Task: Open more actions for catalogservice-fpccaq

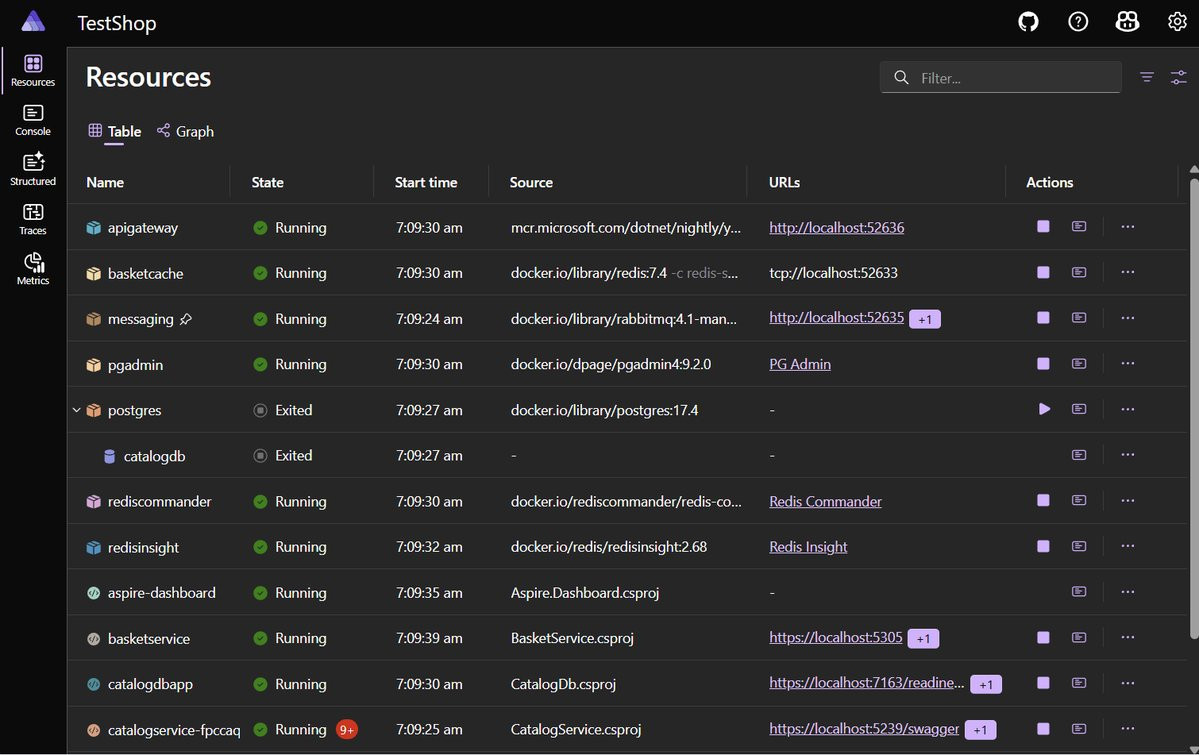Action: pyautogui.click(x=1128, y=729)
